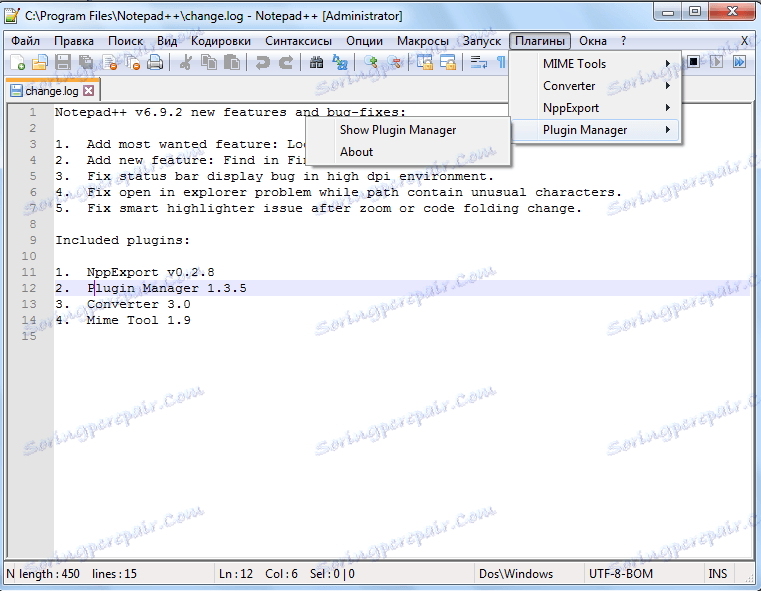
Task: Click the line 'Plugin Manager 1.3.5'
Action: coord(166,288)
